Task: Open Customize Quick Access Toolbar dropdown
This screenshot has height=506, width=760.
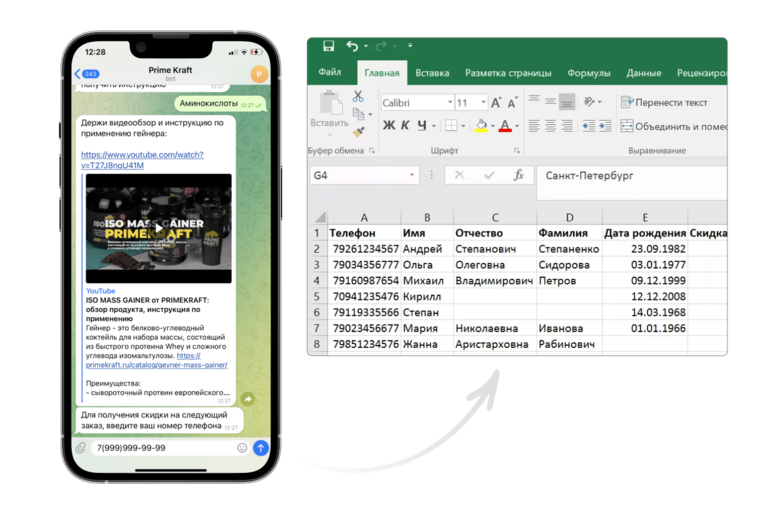Action: tap(410, 46)
